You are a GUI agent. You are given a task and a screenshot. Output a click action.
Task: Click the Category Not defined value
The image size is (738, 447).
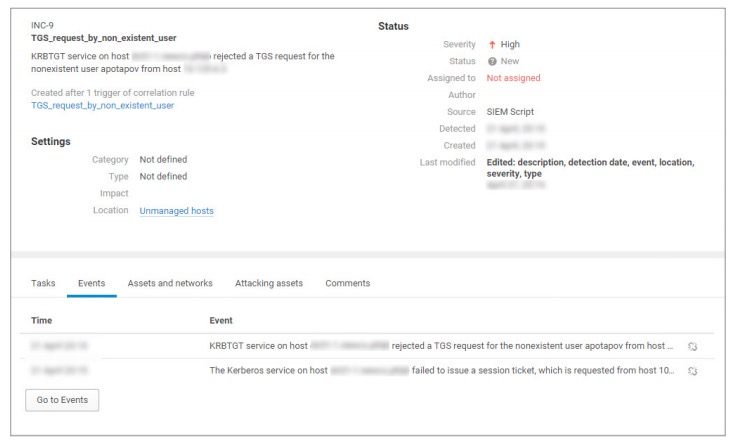pos(163,159)
